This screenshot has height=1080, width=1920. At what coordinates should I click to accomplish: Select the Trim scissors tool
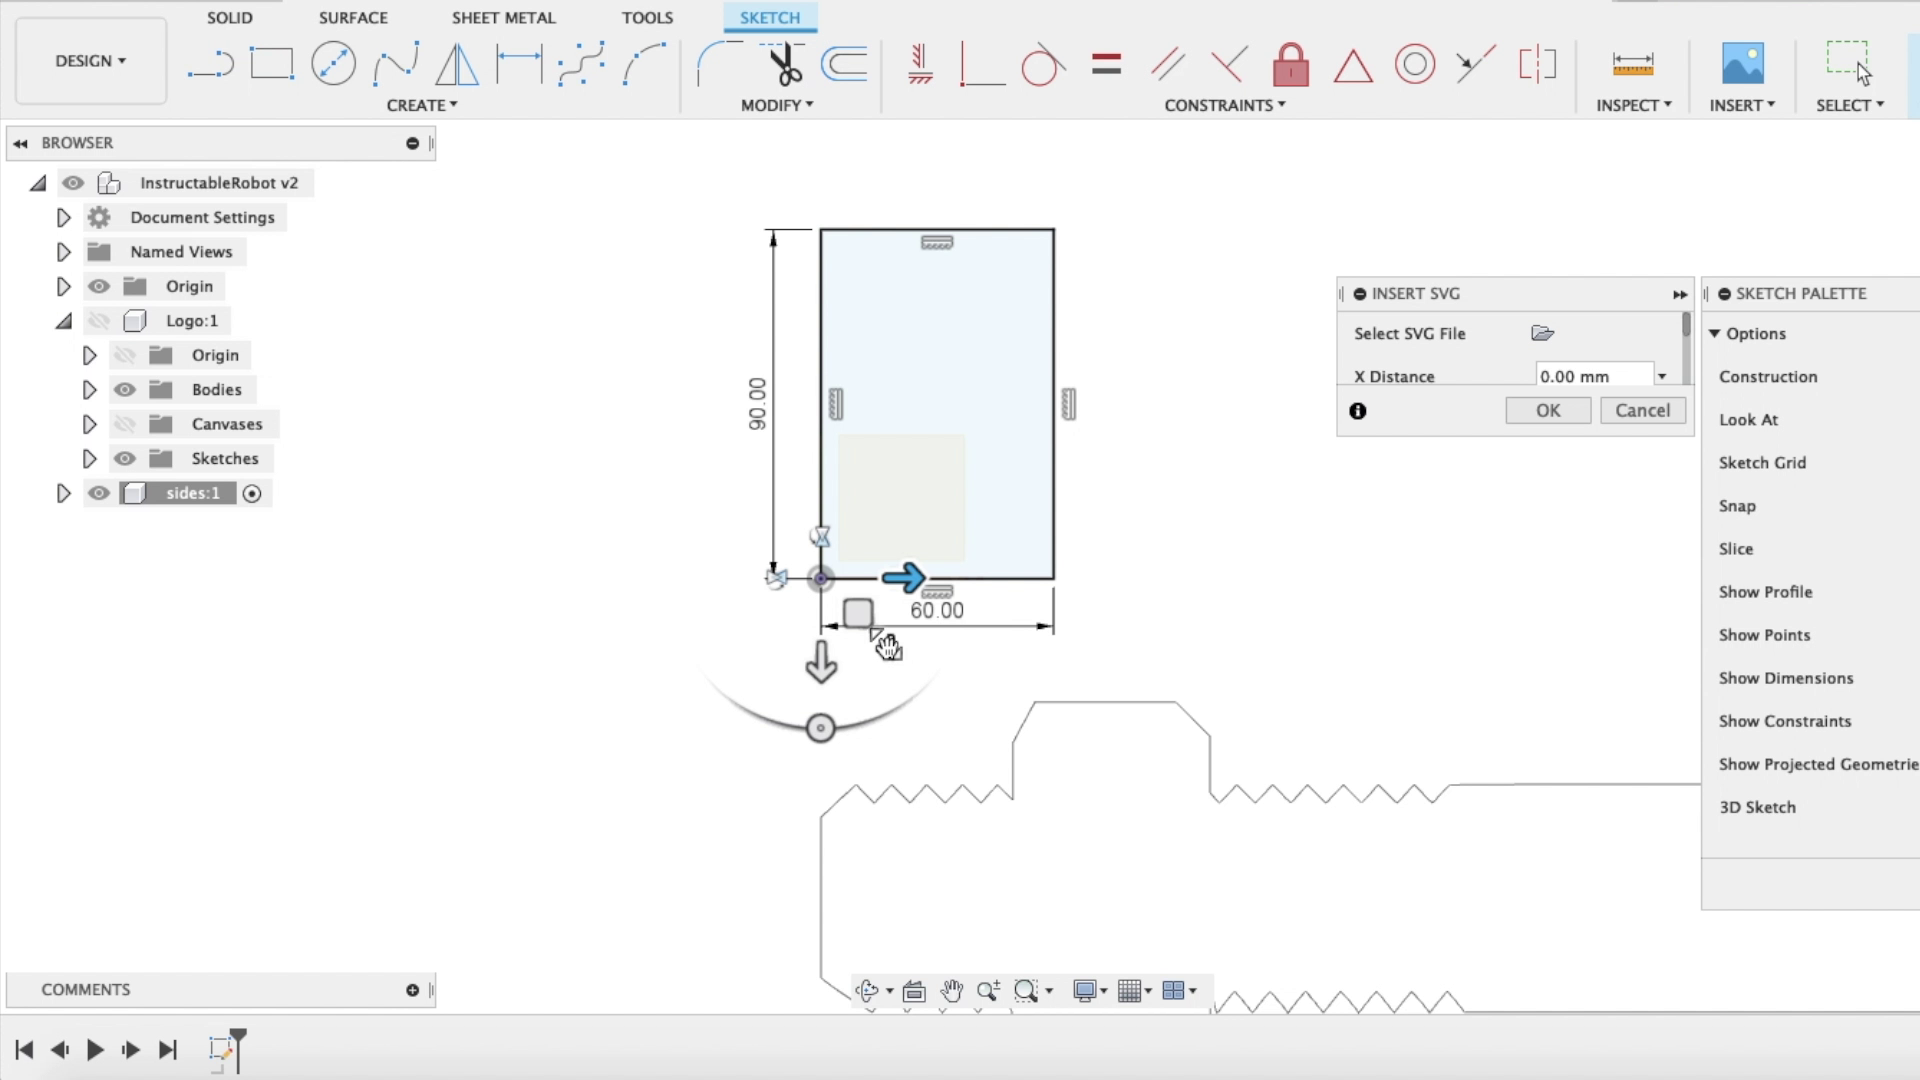(783, 63)
